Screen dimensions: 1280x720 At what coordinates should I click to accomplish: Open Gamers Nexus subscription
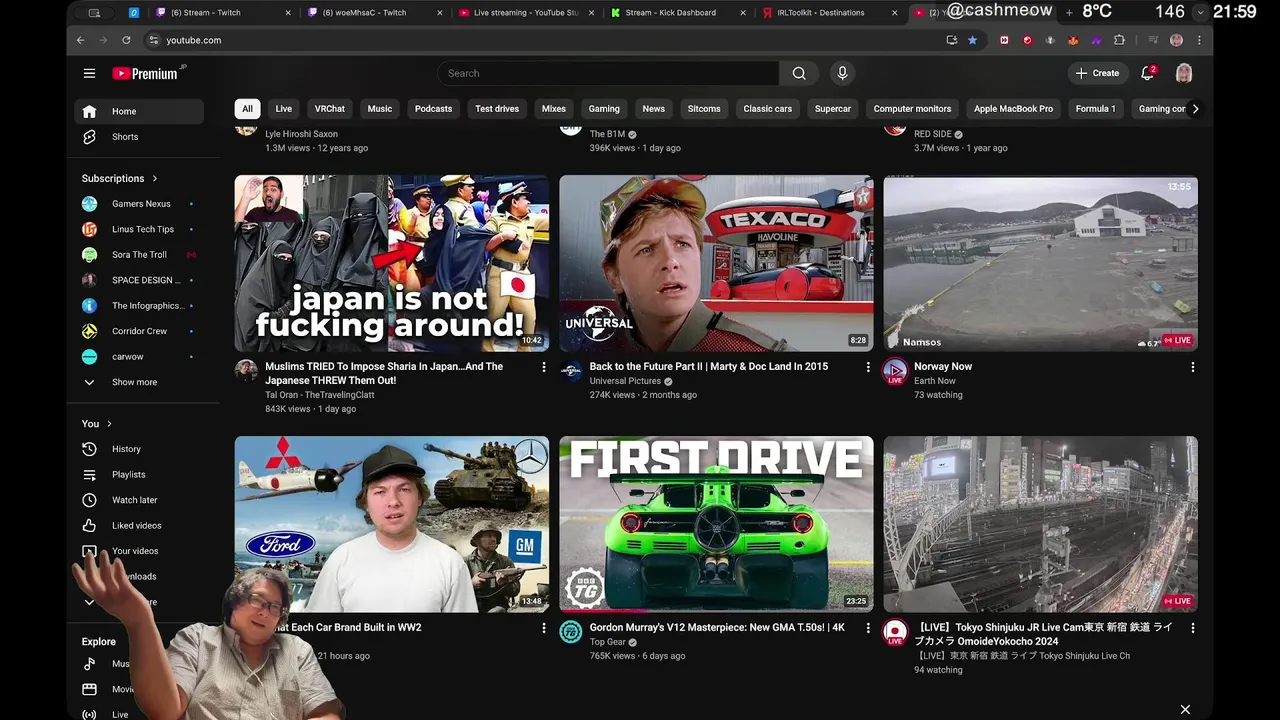(139, 204)
